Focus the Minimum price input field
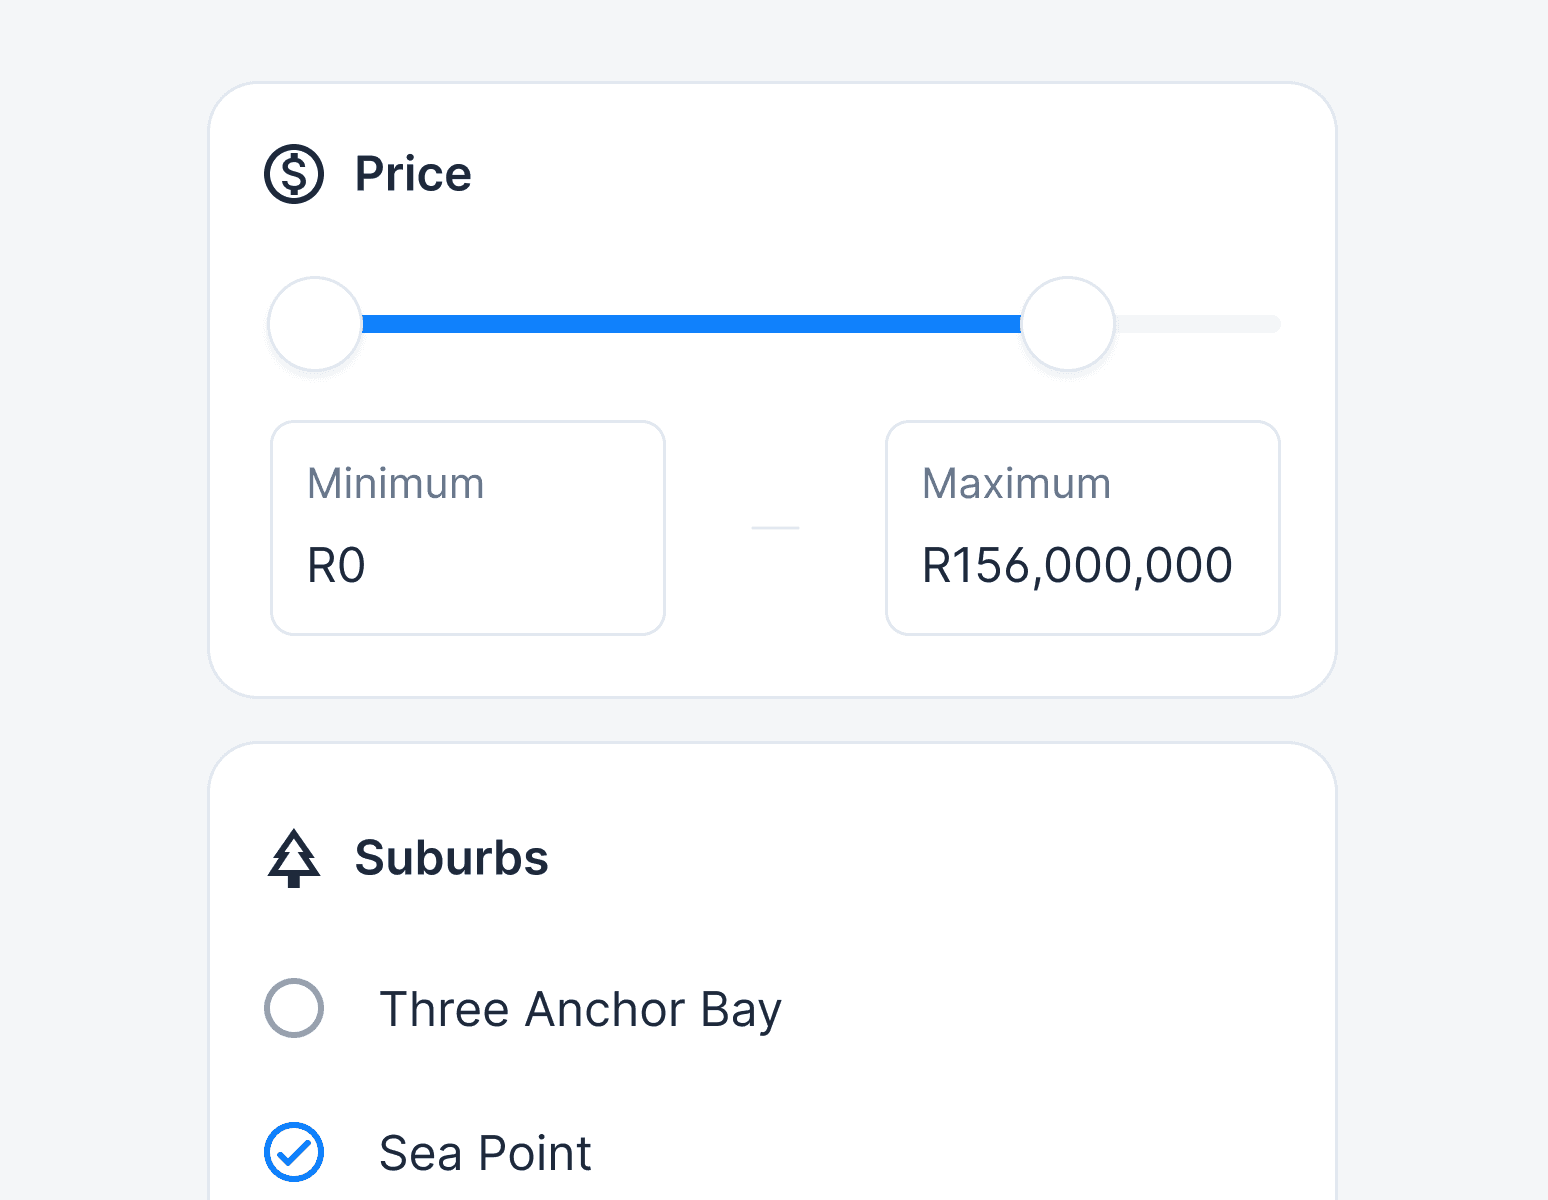 [468, 528]
